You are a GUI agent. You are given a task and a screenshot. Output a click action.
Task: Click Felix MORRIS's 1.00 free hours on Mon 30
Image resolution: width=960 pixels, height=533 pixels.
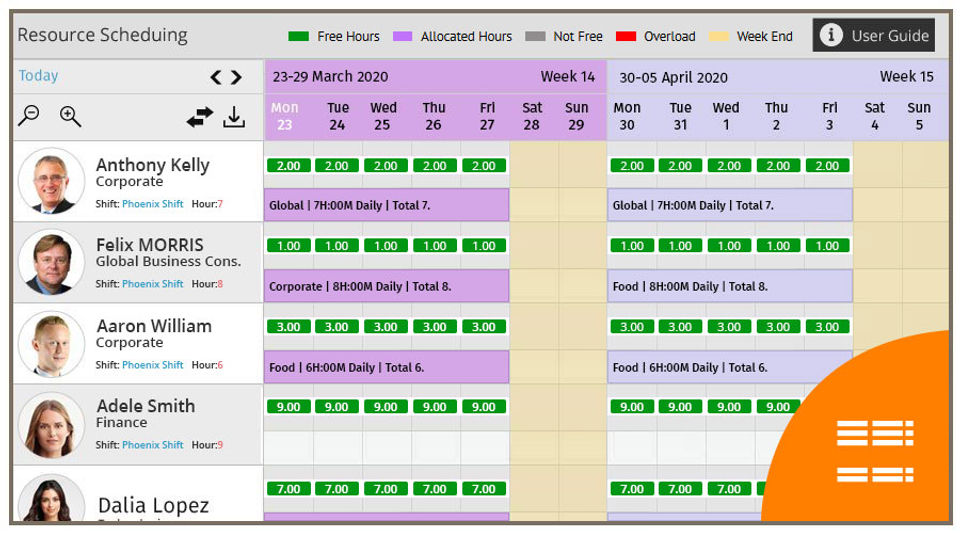click(x=632, y=245)
